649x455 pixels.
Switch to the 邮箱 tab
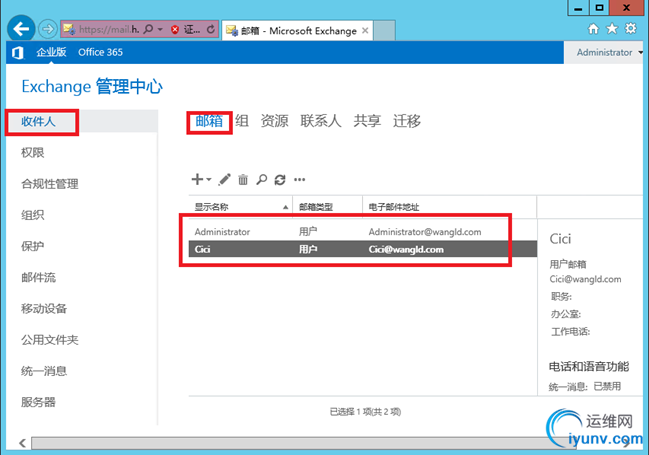(209, 121)
